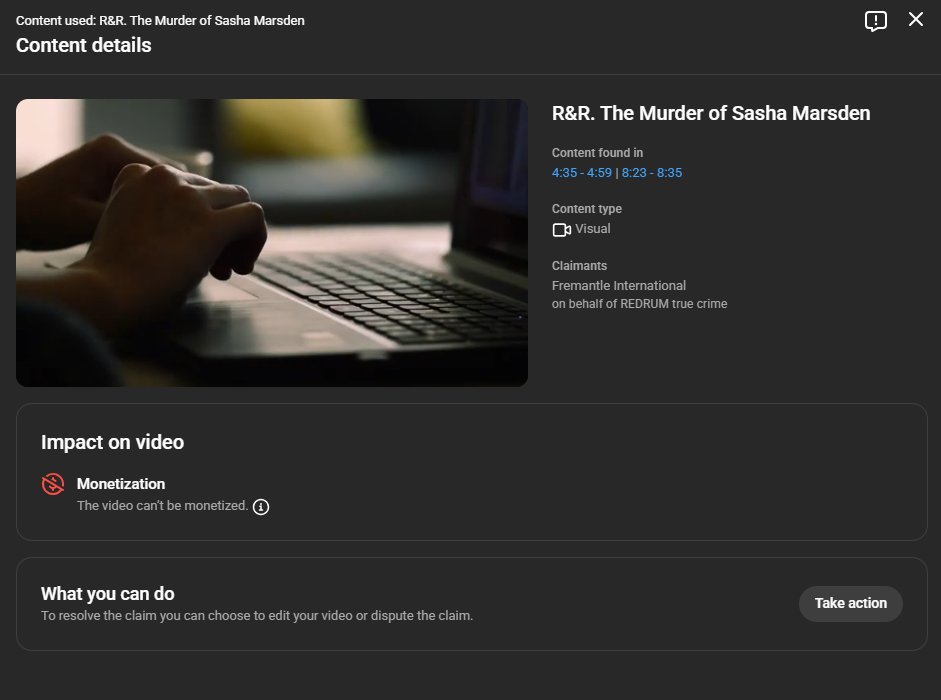The width and height of the screenshot is (941, 700).
Task: Click the send feedback icon
Action: click(x=876, y=20)
